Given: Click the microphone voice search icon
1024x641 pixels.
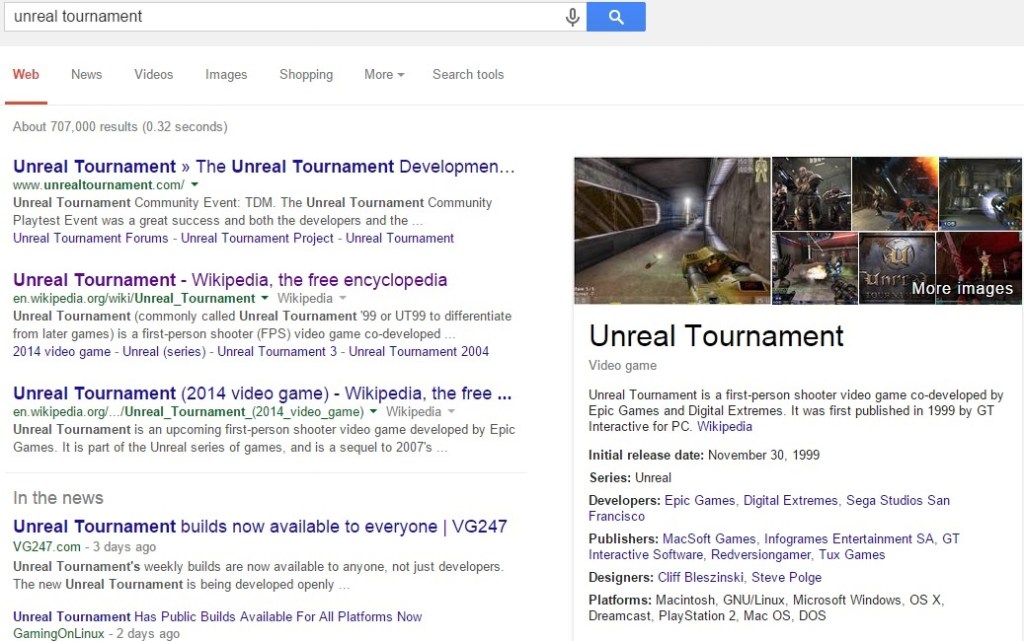Looking at the screenshot, I should click(x=573, y=17).
